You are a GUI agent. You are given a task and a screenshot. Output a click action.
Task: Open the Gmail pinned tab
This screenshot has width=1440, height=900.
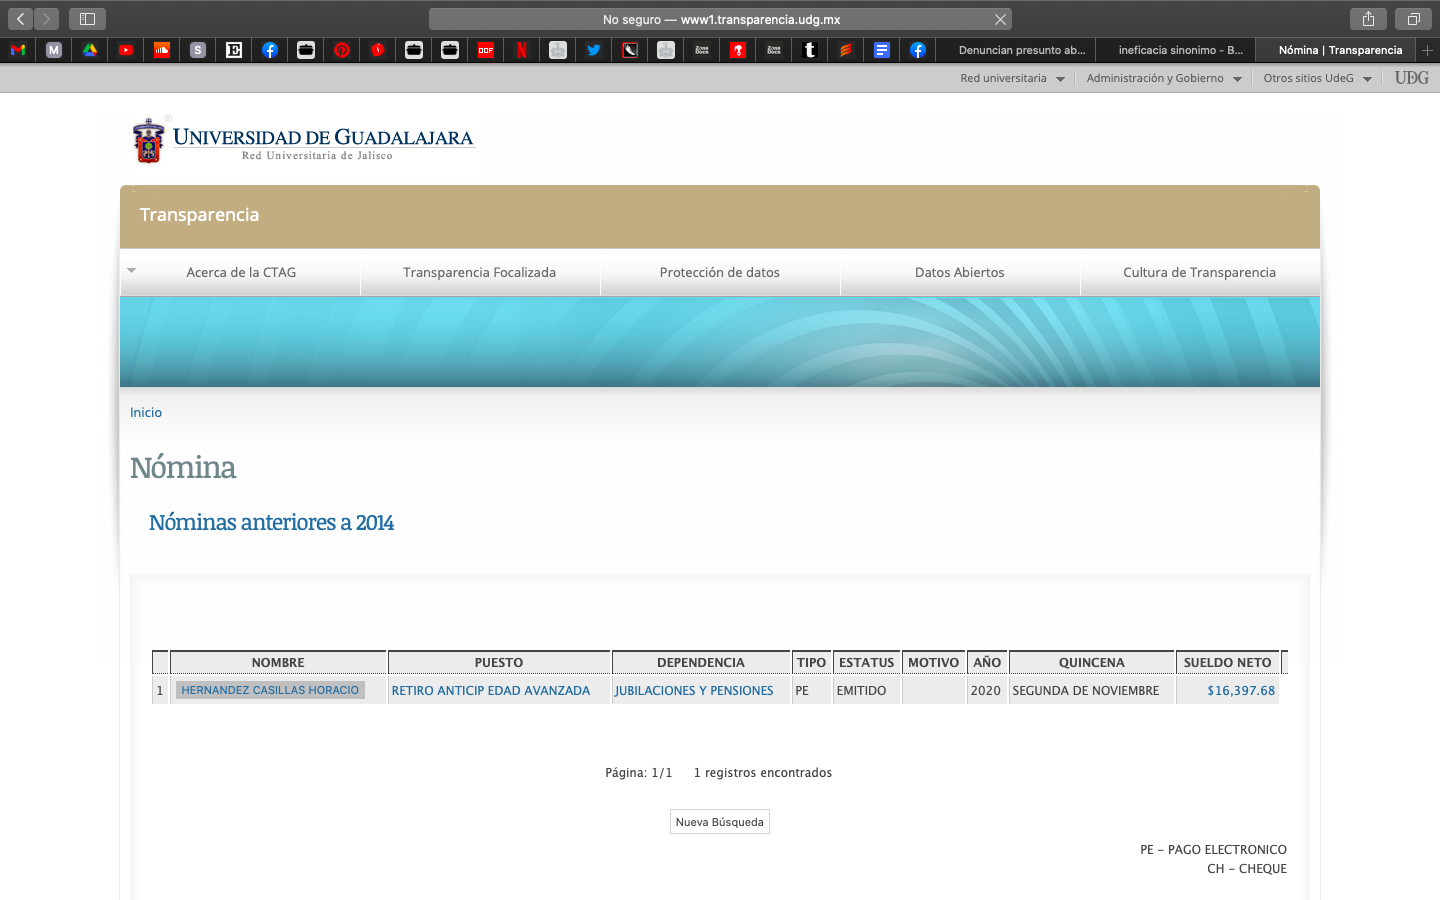pos(18,50)
